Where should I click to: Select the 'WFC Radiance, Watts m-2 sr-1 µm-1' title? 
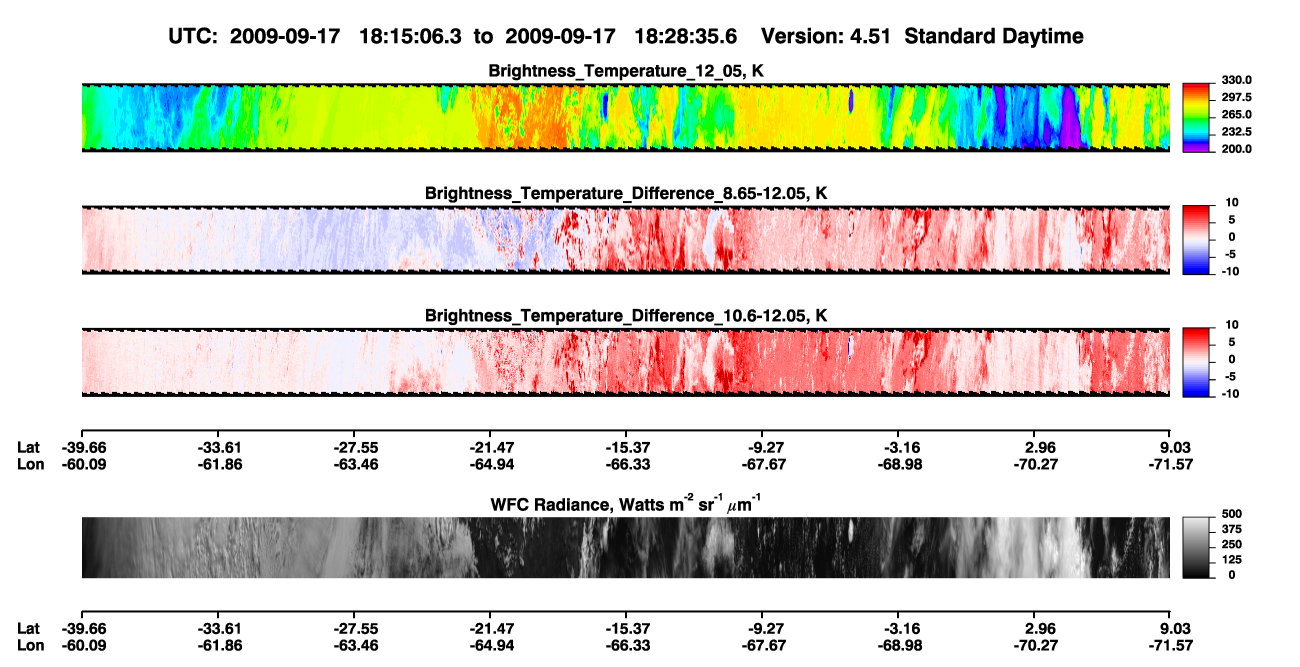tap(626, 503)
